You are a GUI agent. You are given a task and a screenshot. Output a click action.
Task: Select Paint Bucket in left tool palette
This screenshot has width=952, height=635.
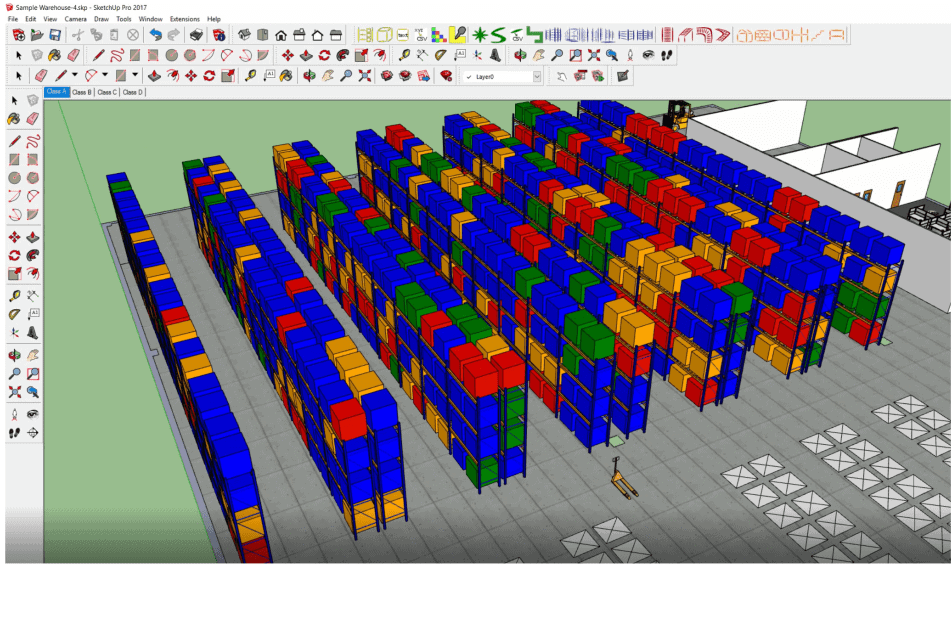pyautogui.click(x=15, y=119)
